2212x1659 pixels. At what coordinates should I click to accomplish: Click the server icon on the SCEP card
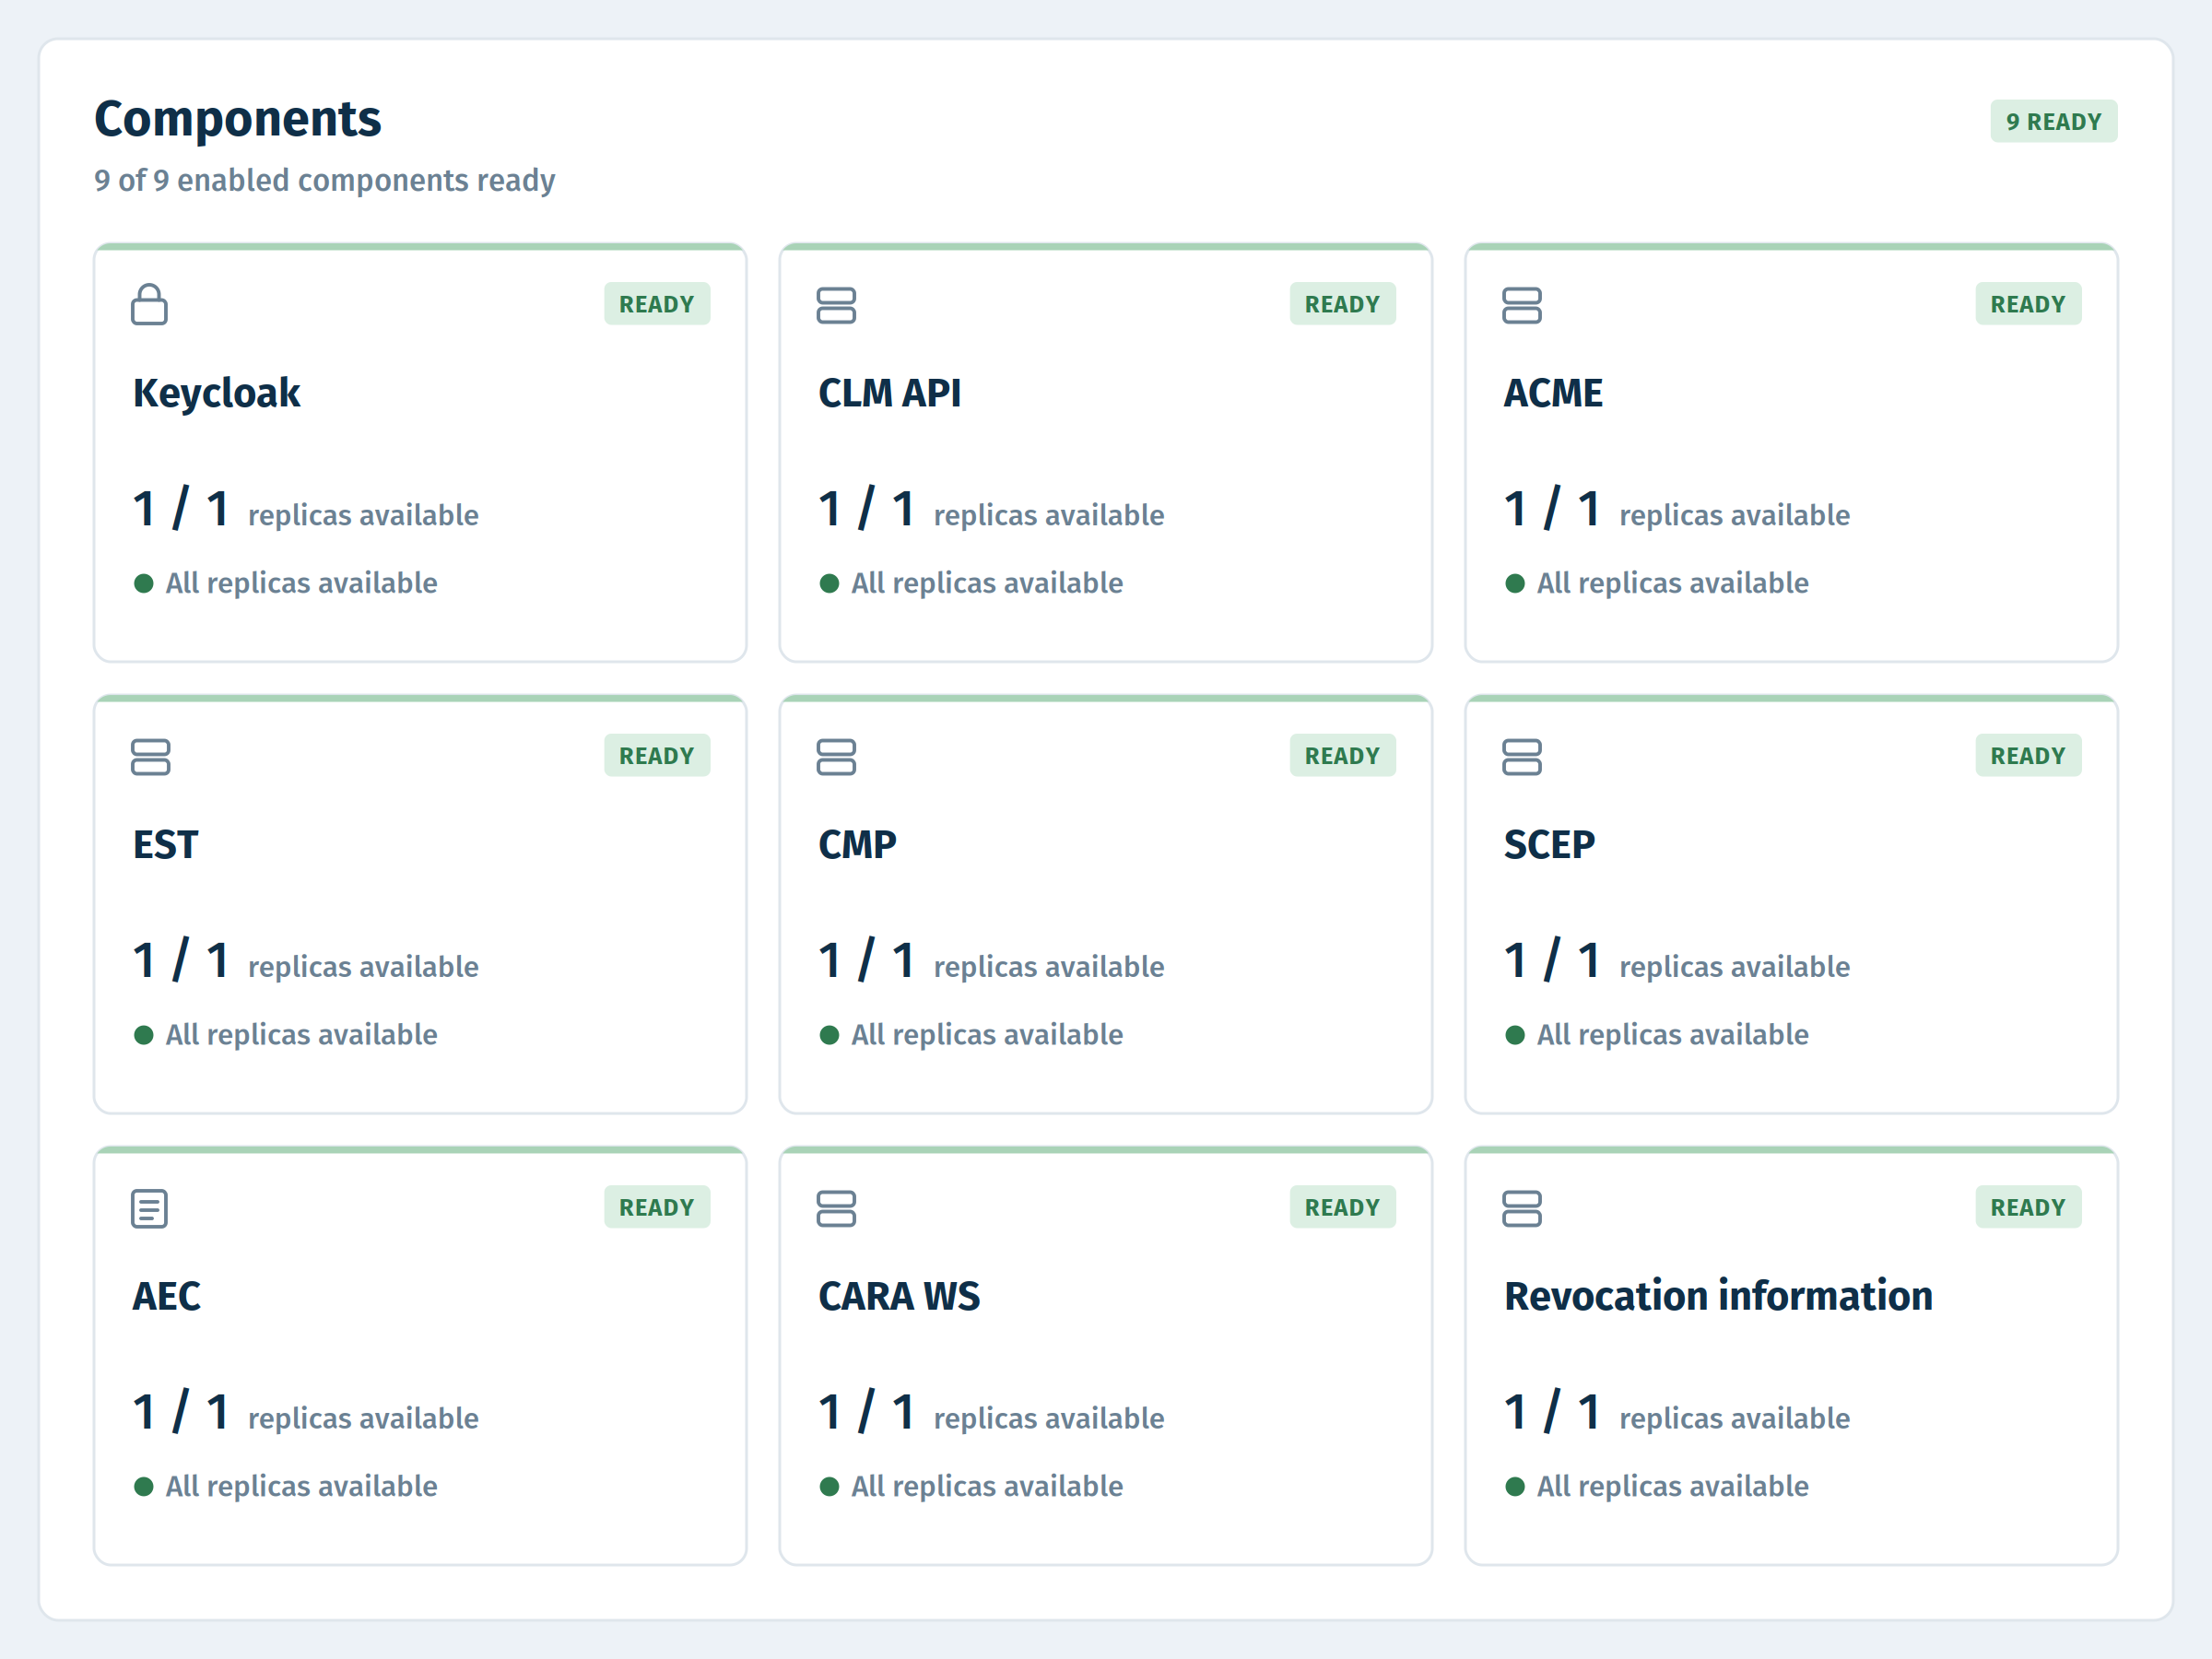1522,757
